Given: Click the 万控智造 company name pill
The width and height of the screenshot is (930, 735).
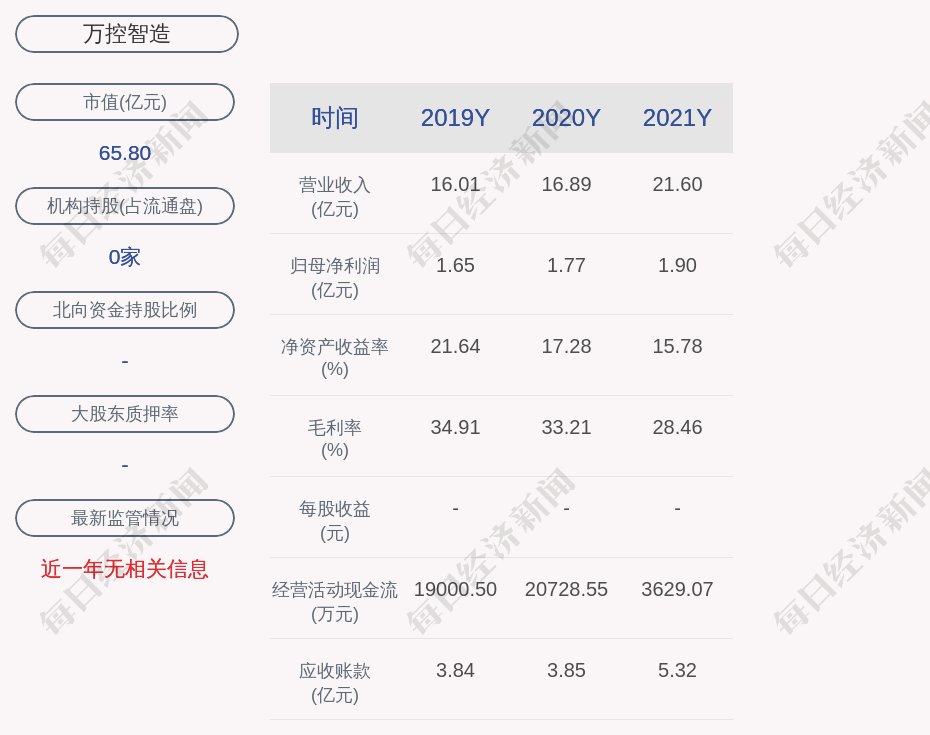Looking at the screenshot, I should click(x=127, y=34).
